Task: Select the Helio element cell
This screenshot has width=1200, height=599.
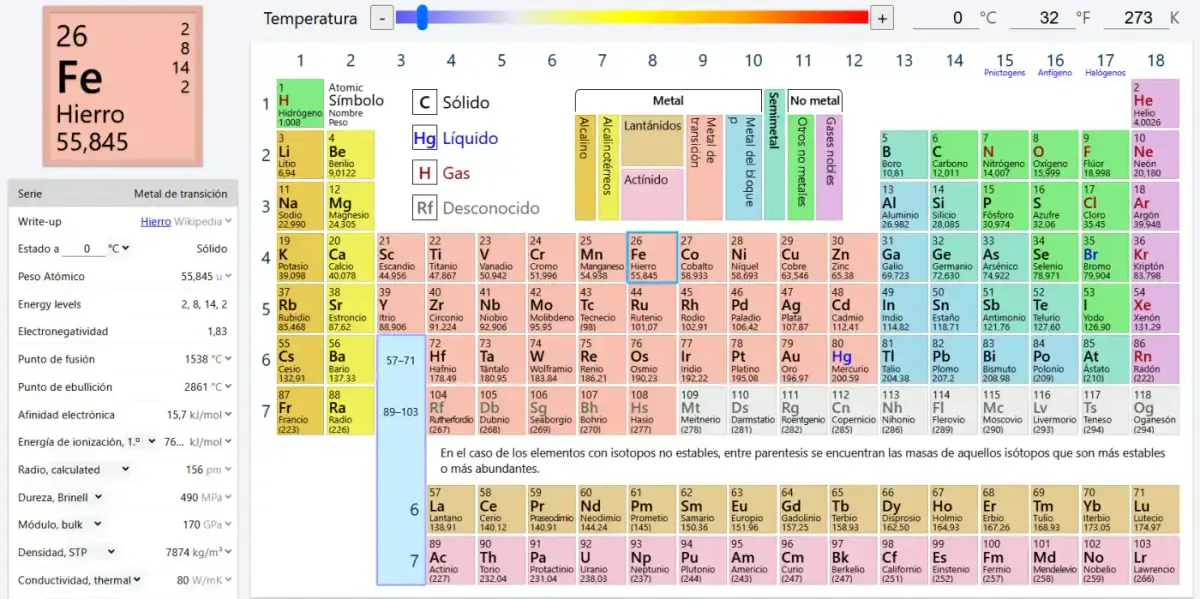Action: [1155, 103]
